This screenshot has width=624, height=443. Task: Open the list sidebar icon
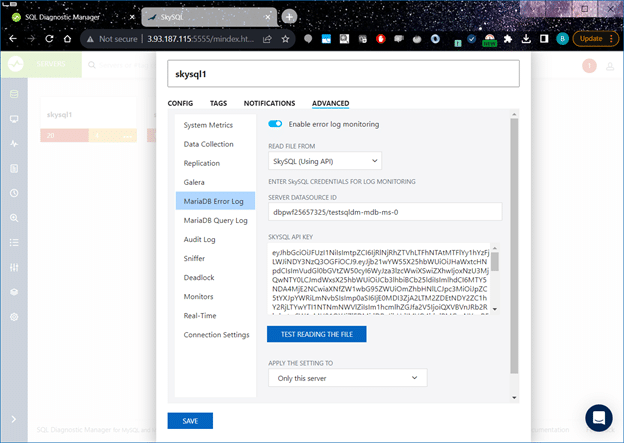[14, 242]
